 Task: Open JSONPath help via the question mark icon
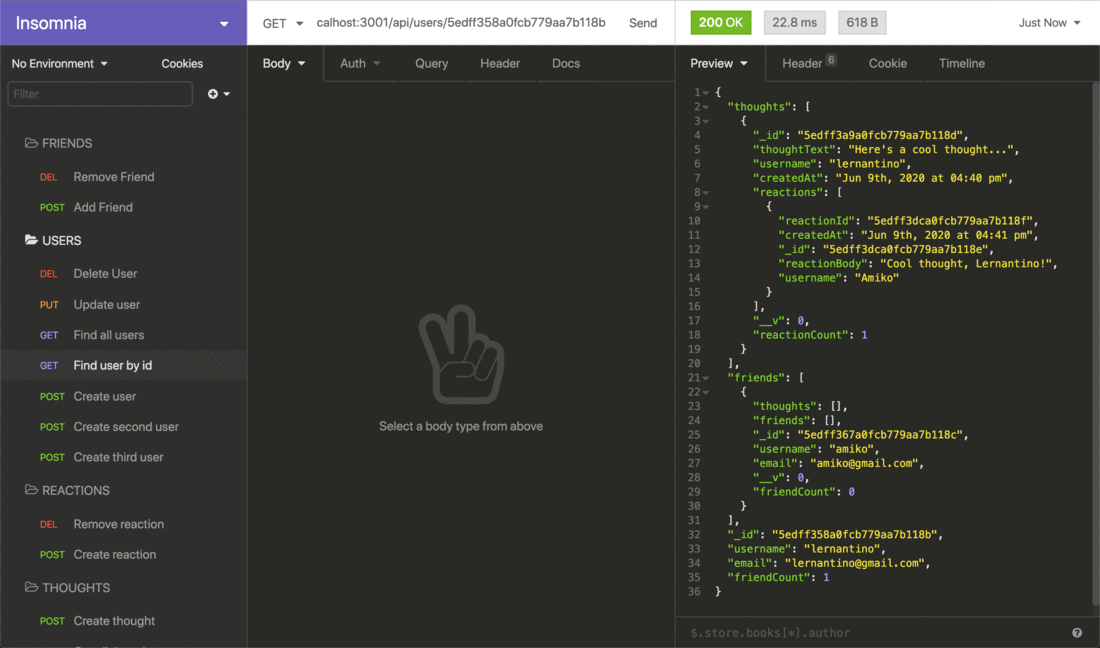[1077, 632]
